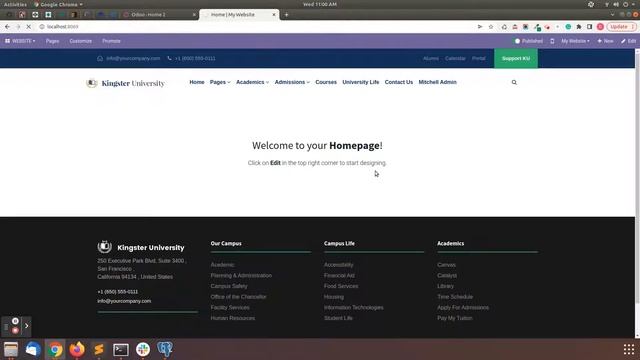Click the house-shaped extension icon
The width and height of the screenshot is (640, 360).
point(504,27)
